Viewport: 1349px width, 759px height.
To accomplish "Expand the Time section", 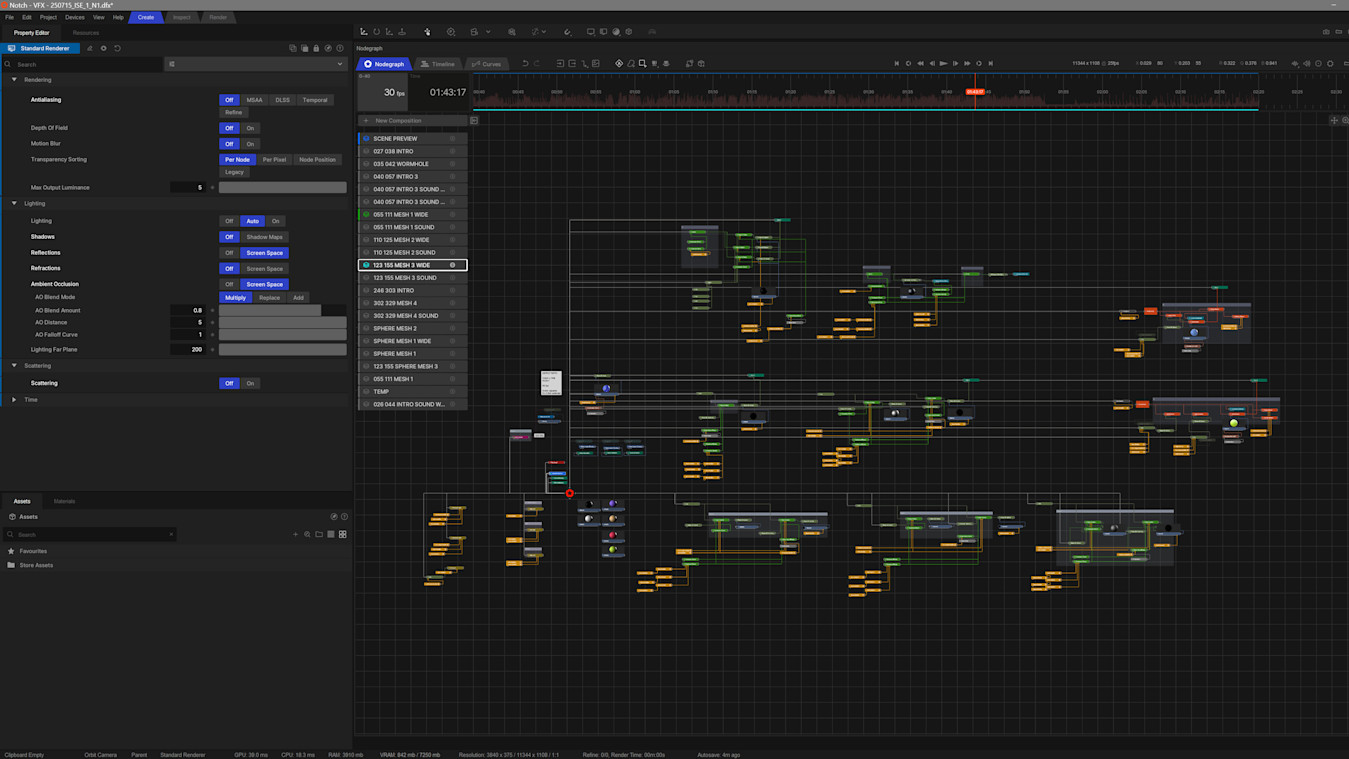I will click(x=14, y=400).
